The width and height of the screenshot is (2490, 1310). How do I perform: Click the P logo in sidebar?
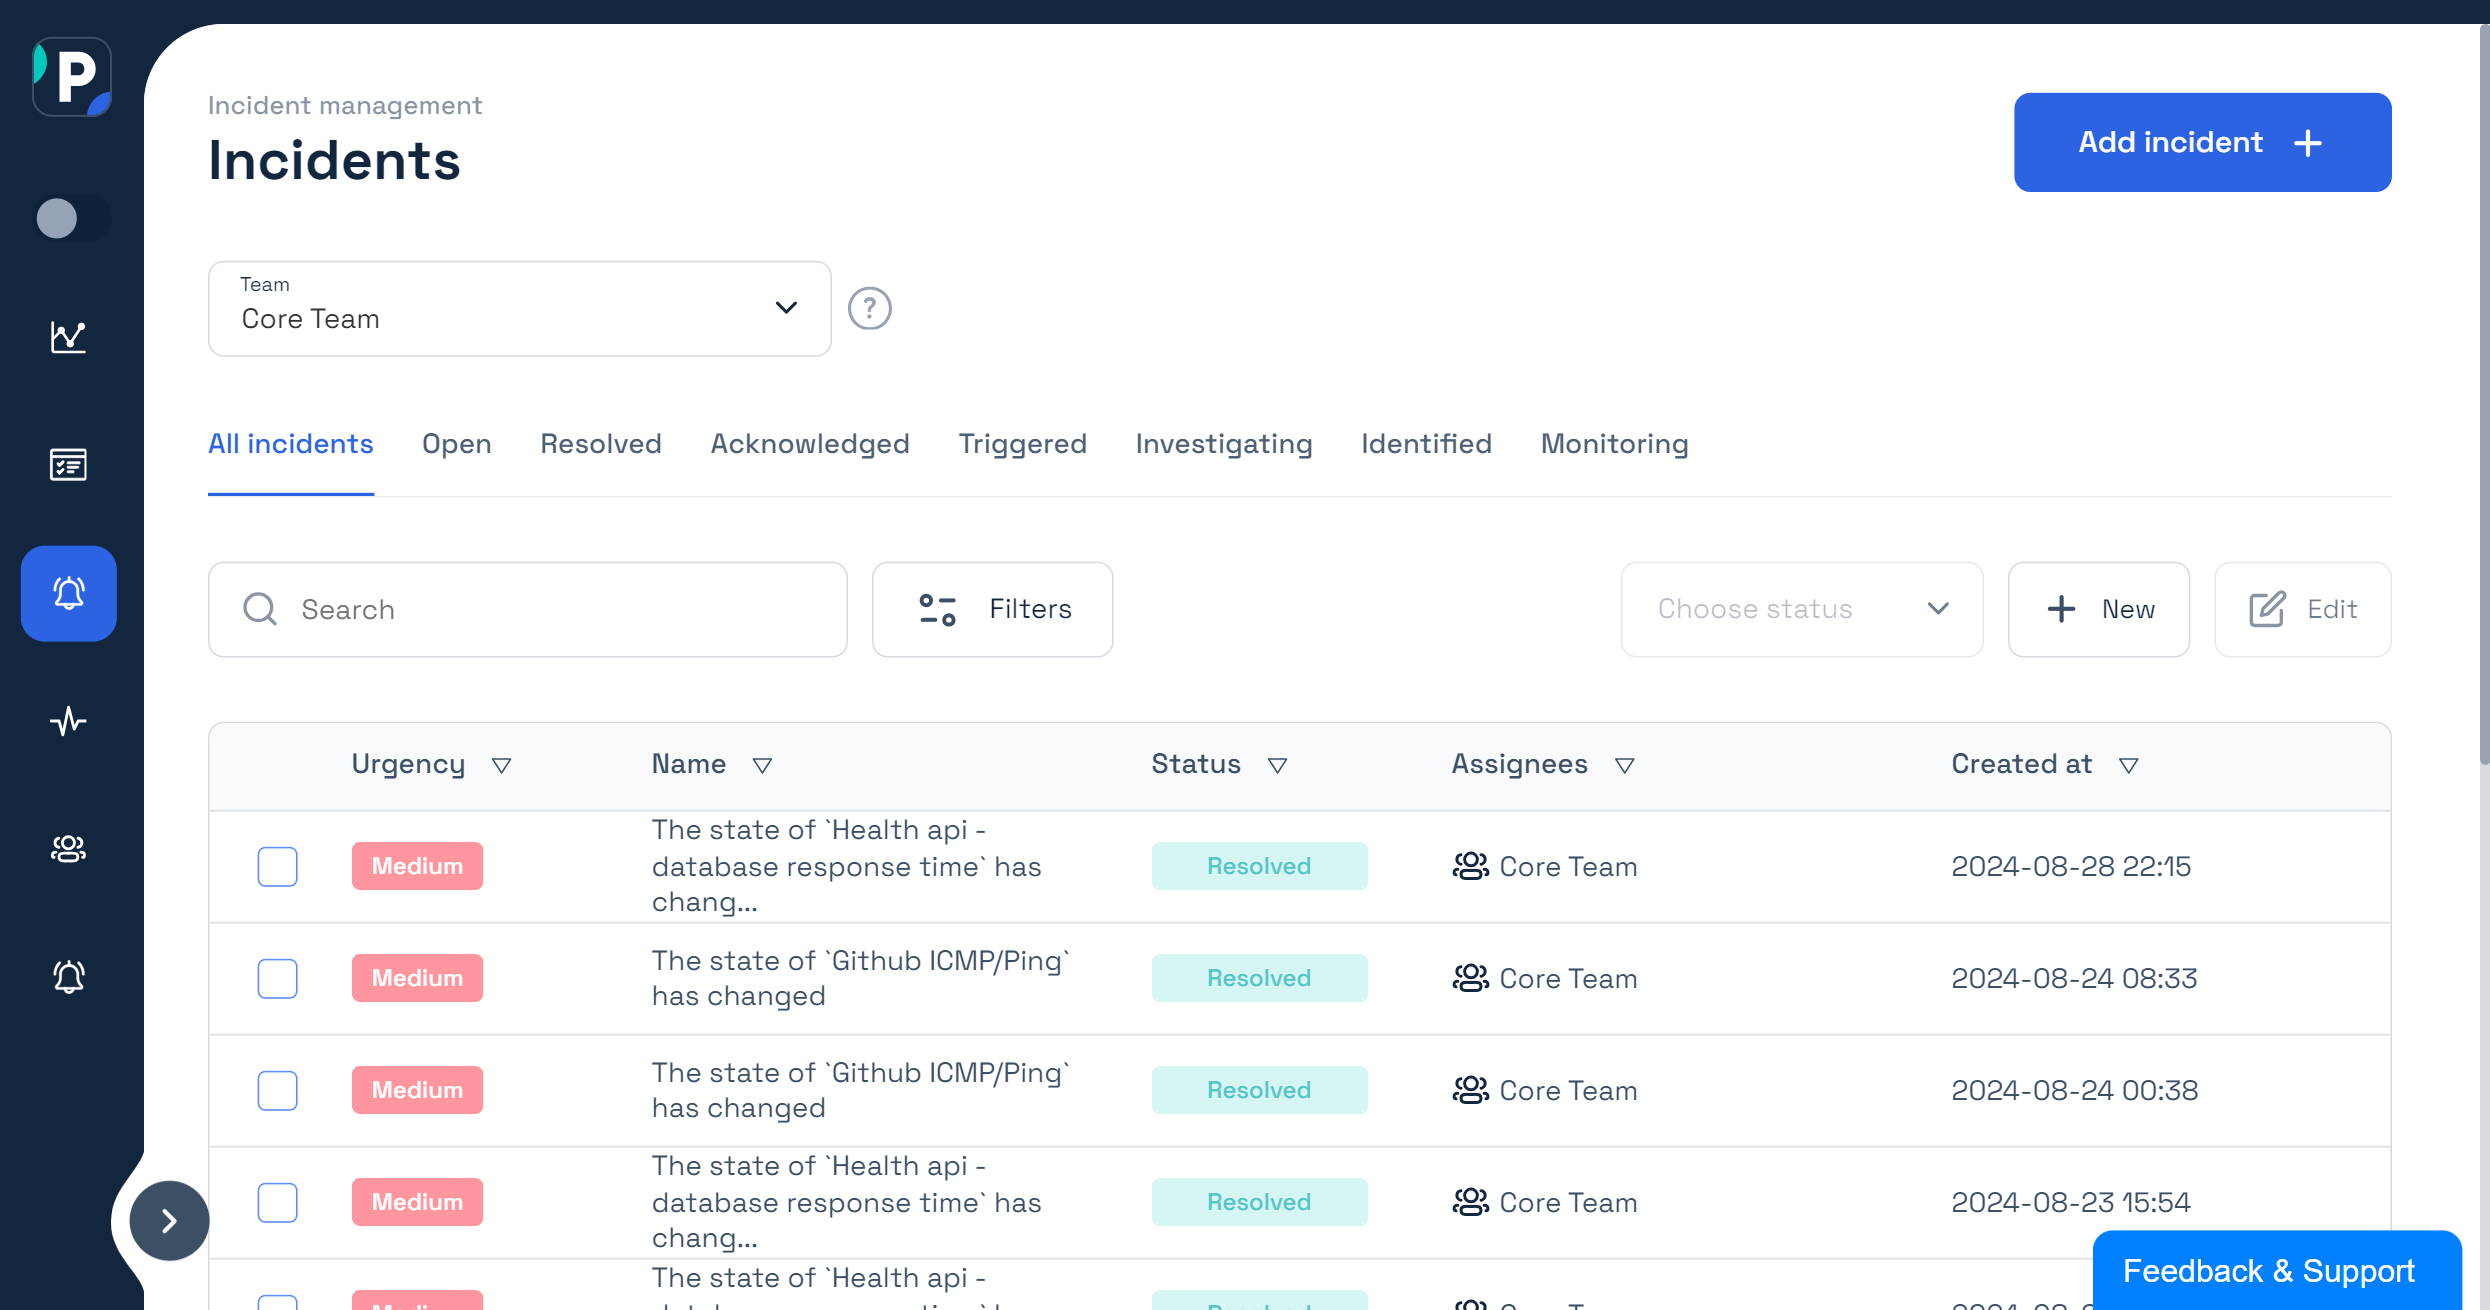[72, 77]
